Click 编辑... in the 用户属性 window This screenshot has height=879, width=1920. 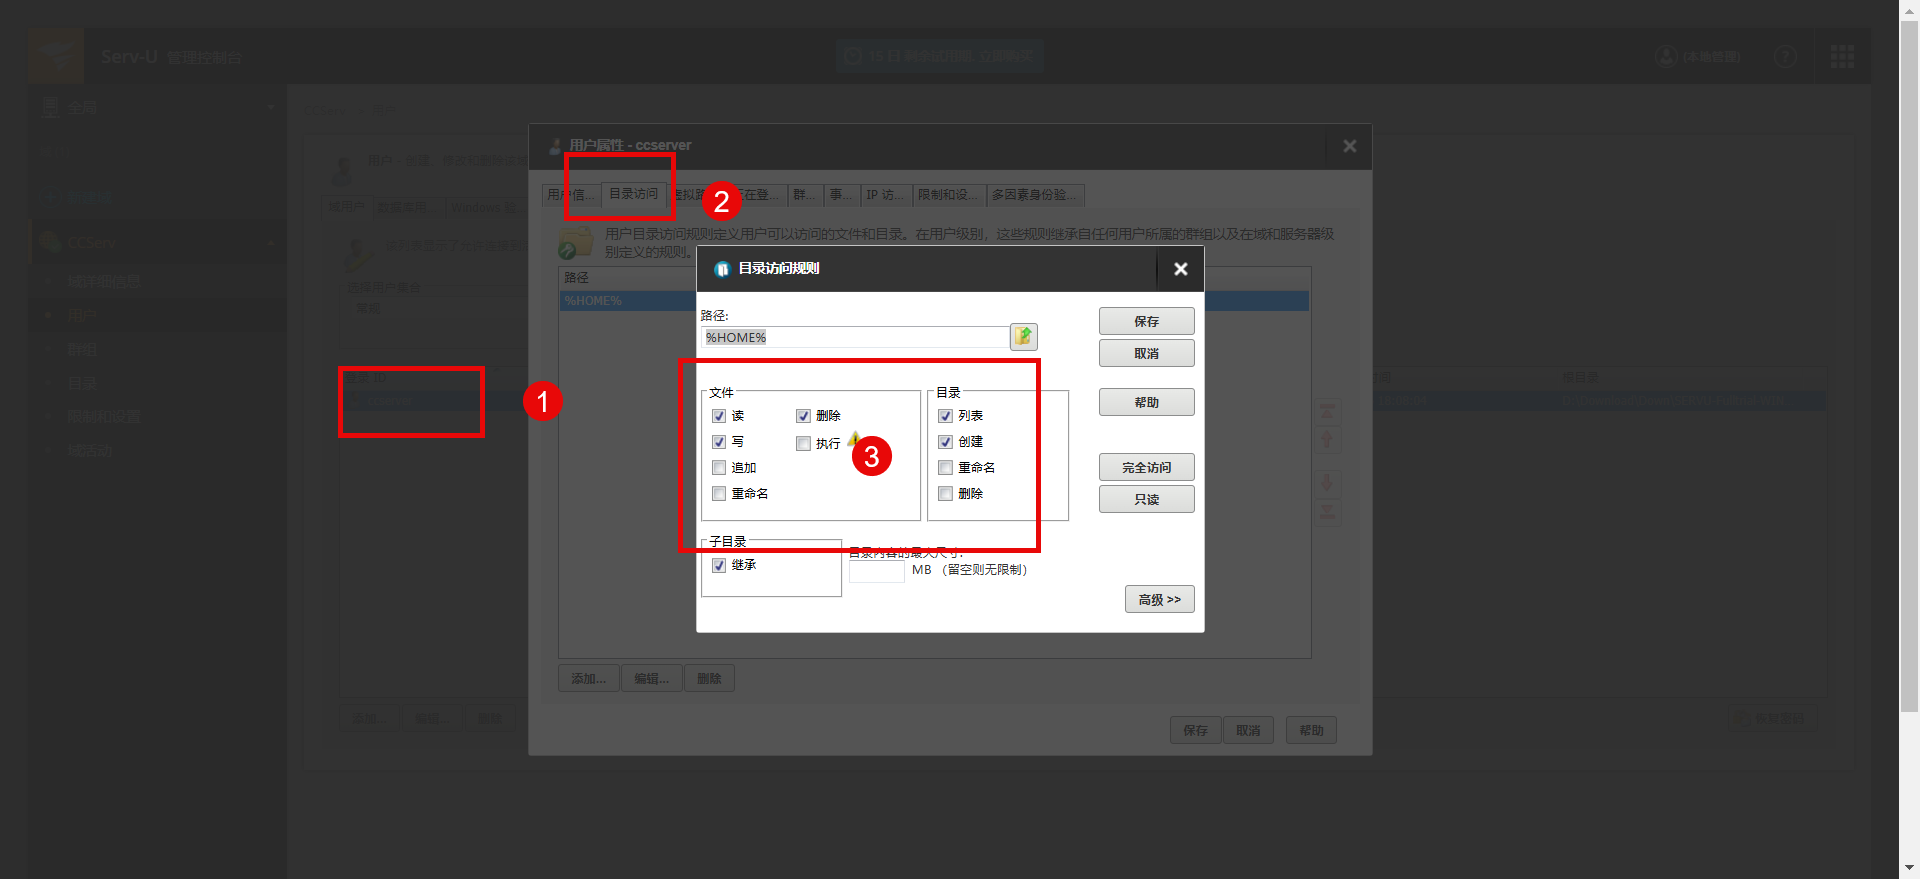pyautogui.click(x=652, y=678)
